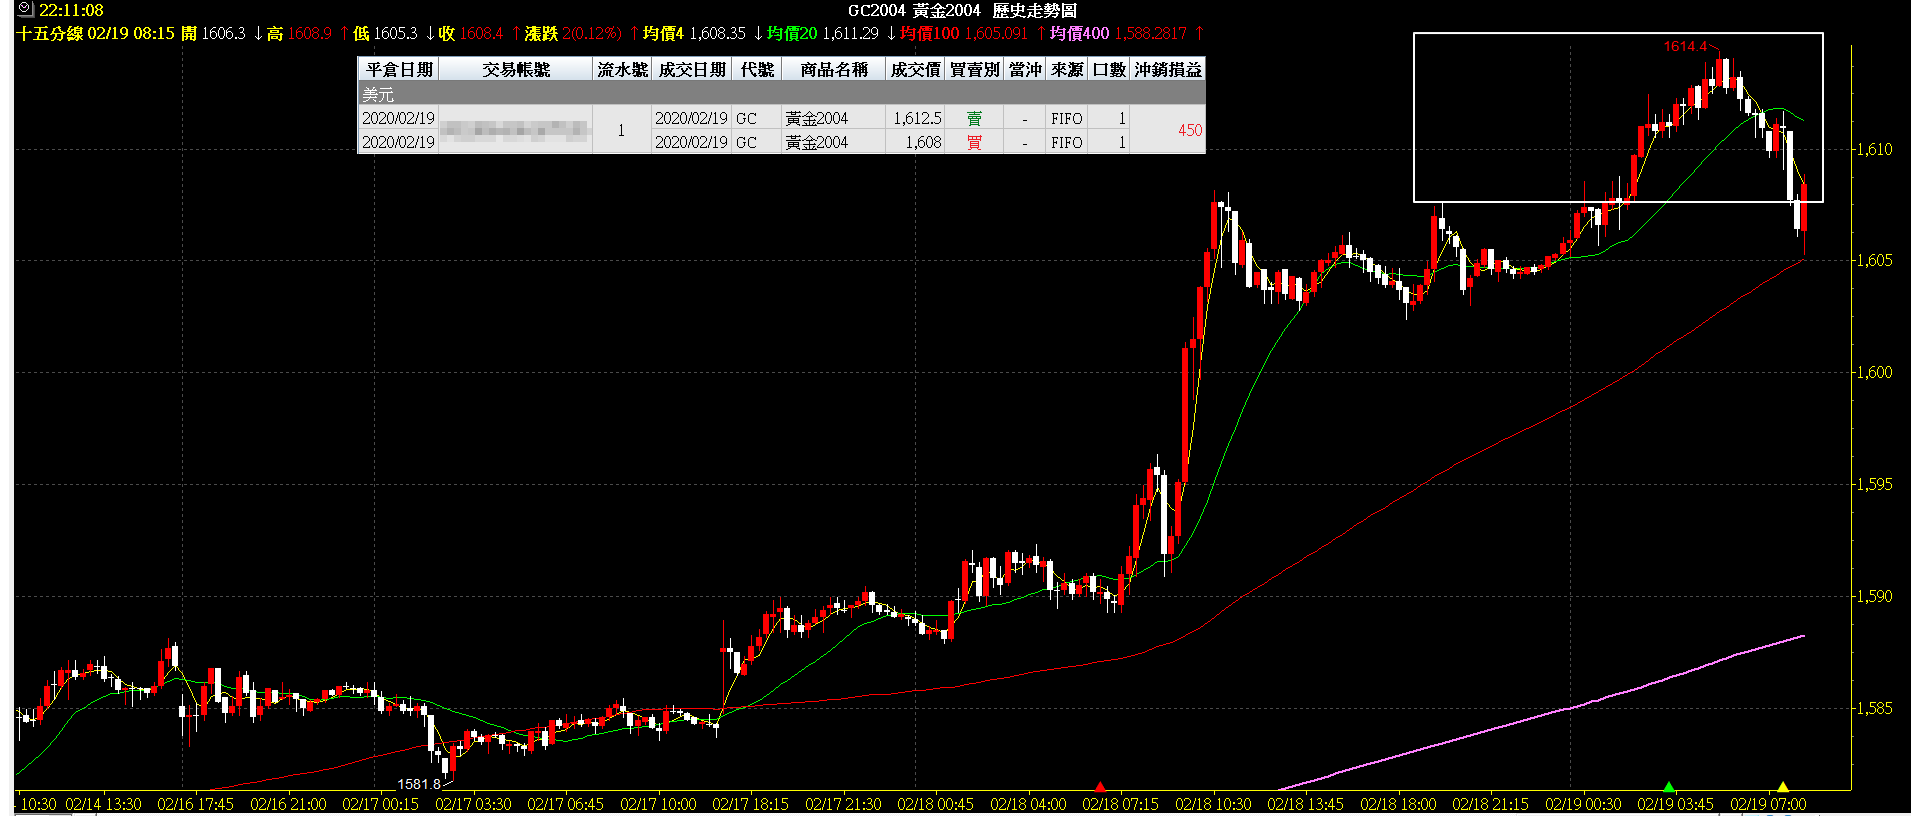Click the 02/16 17:45 time axis label
The width and height of the screenshot is (1920, 816).
(x=196, y=804)
